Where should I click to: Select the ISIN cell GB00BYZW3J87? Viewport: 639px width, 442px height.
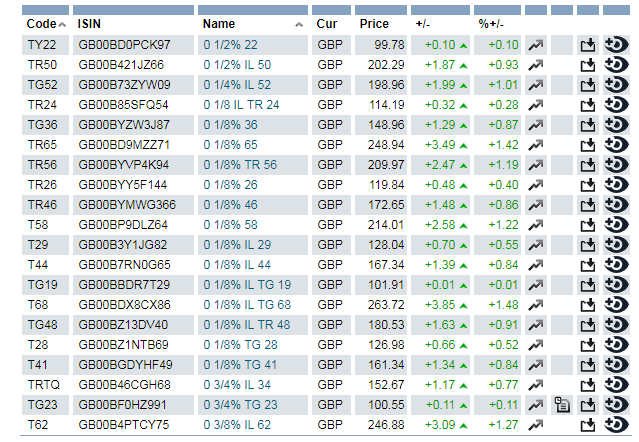click(124, 125)
